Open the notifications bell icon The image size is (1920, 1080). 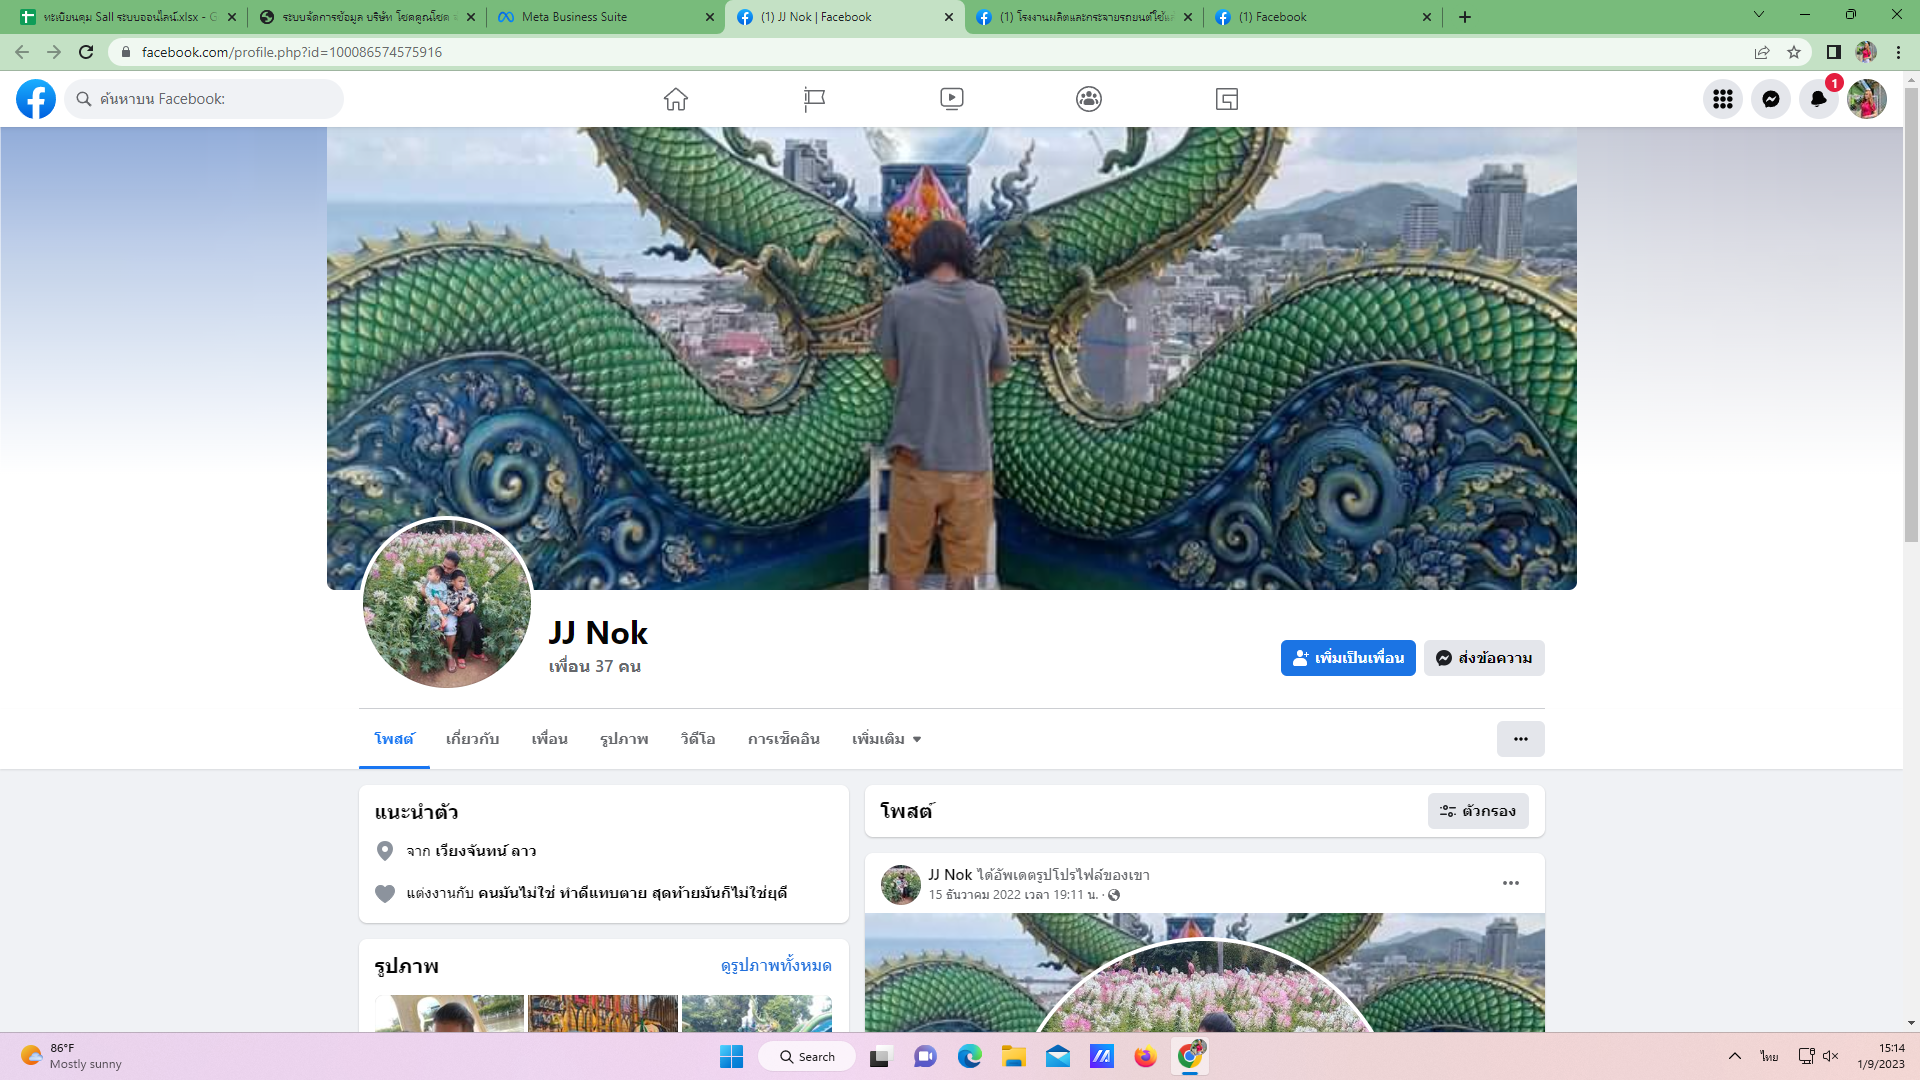point(1819,99)
